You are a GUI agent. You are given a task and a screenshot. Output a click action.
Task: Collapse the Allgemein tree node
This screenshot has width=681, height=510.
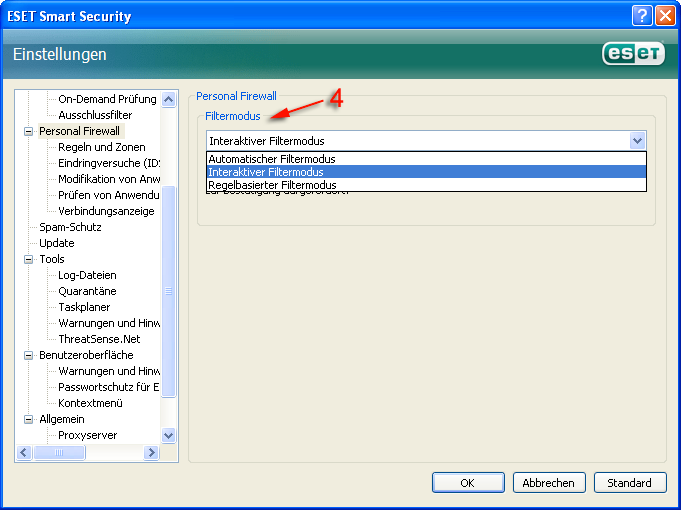pyautogui.click(x=28, y=419)
